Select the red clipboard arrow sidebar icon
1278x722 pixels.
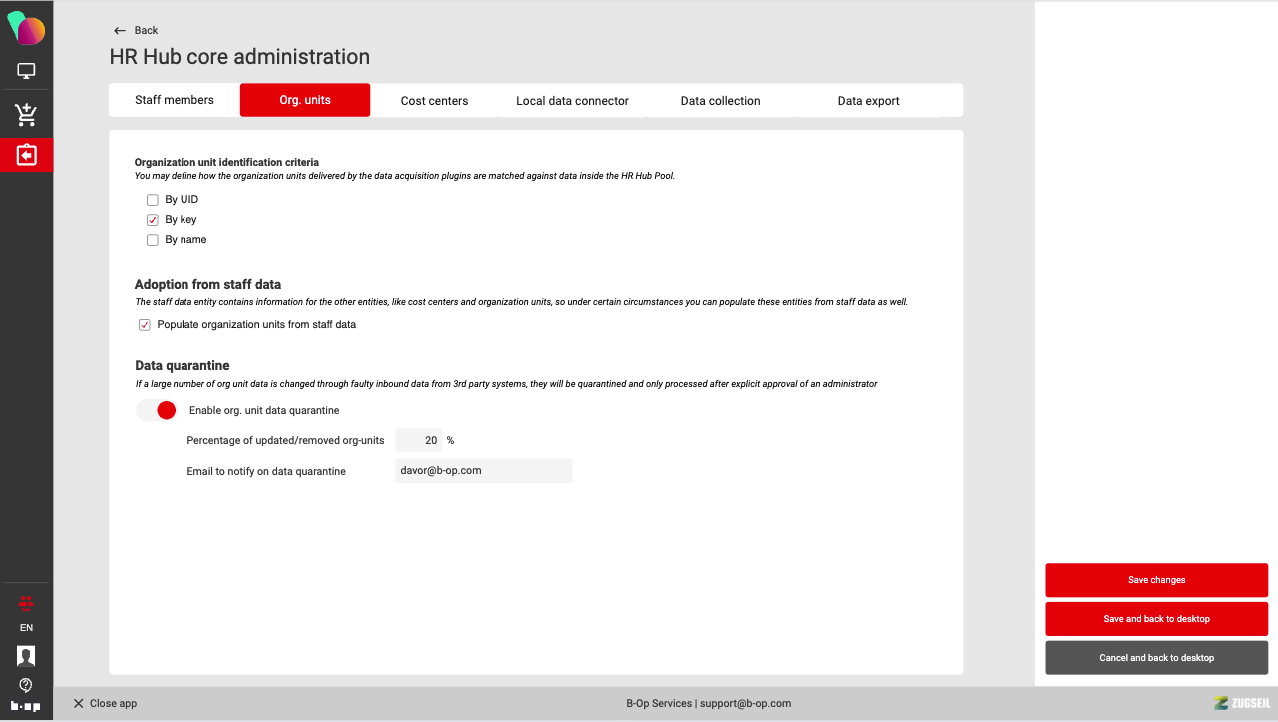26,155
